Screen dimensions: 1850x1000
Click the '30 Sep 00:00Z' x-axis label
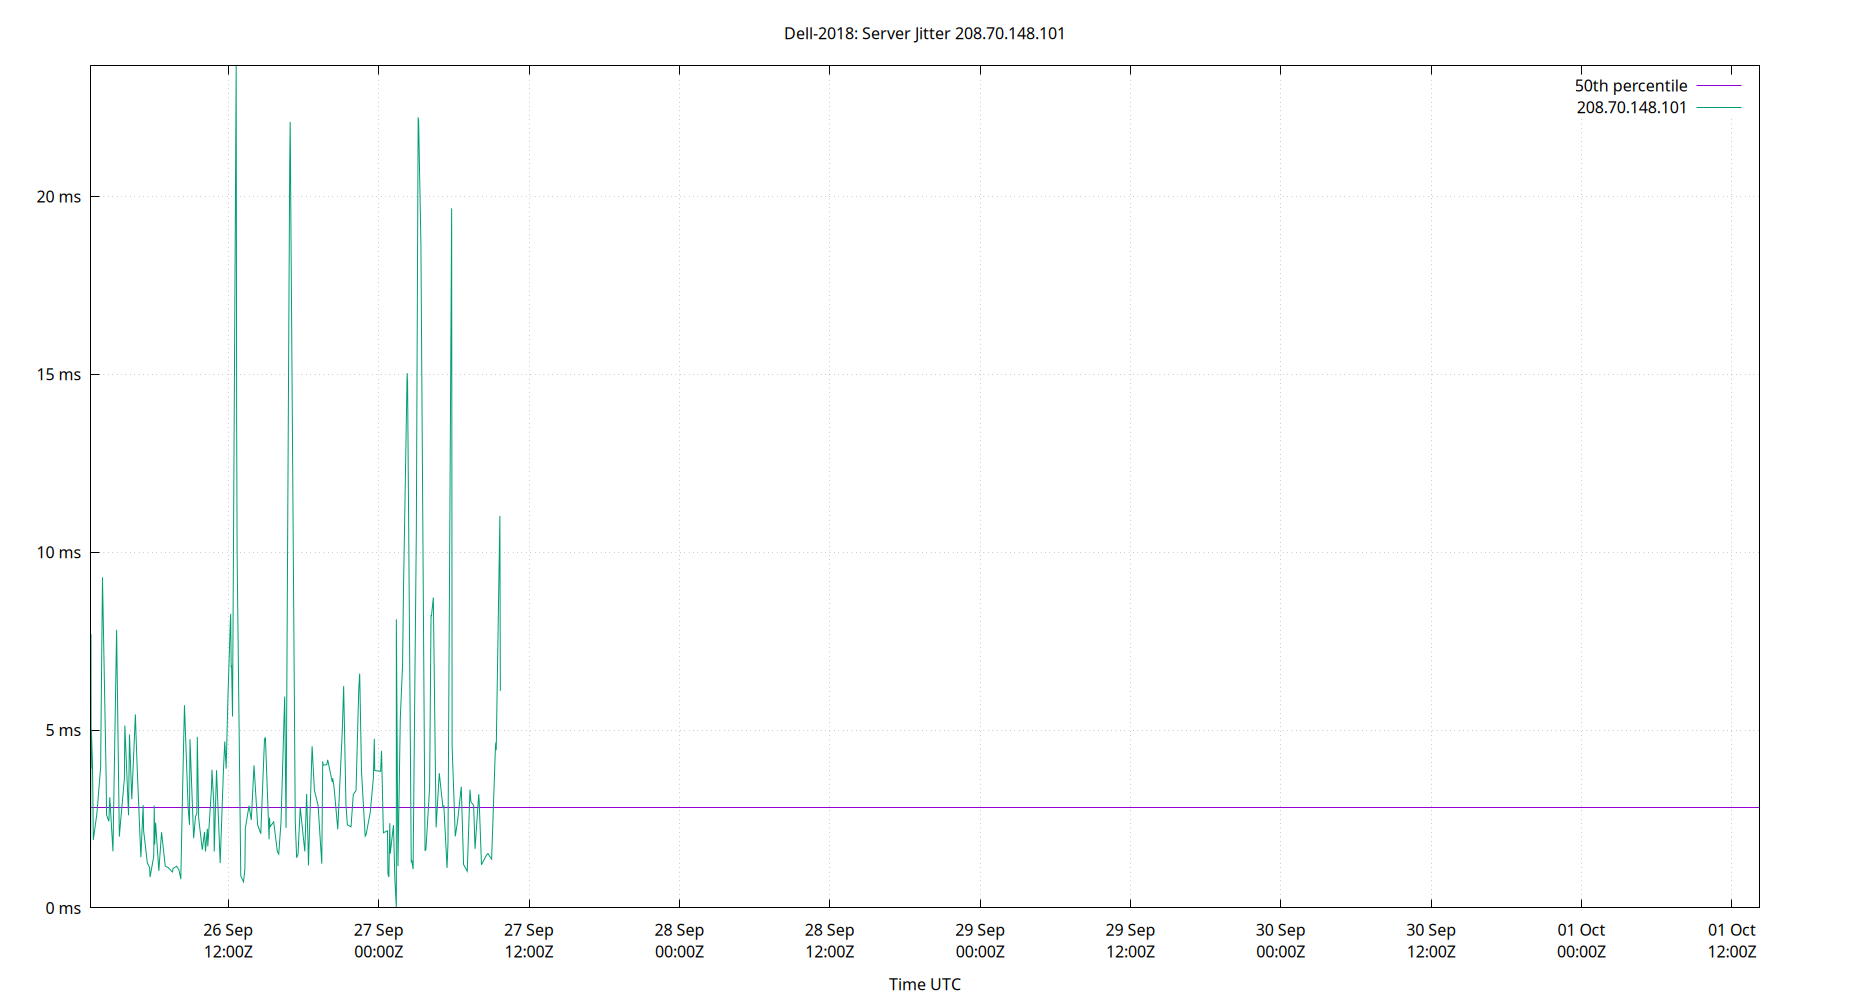tap(1280, 941)
